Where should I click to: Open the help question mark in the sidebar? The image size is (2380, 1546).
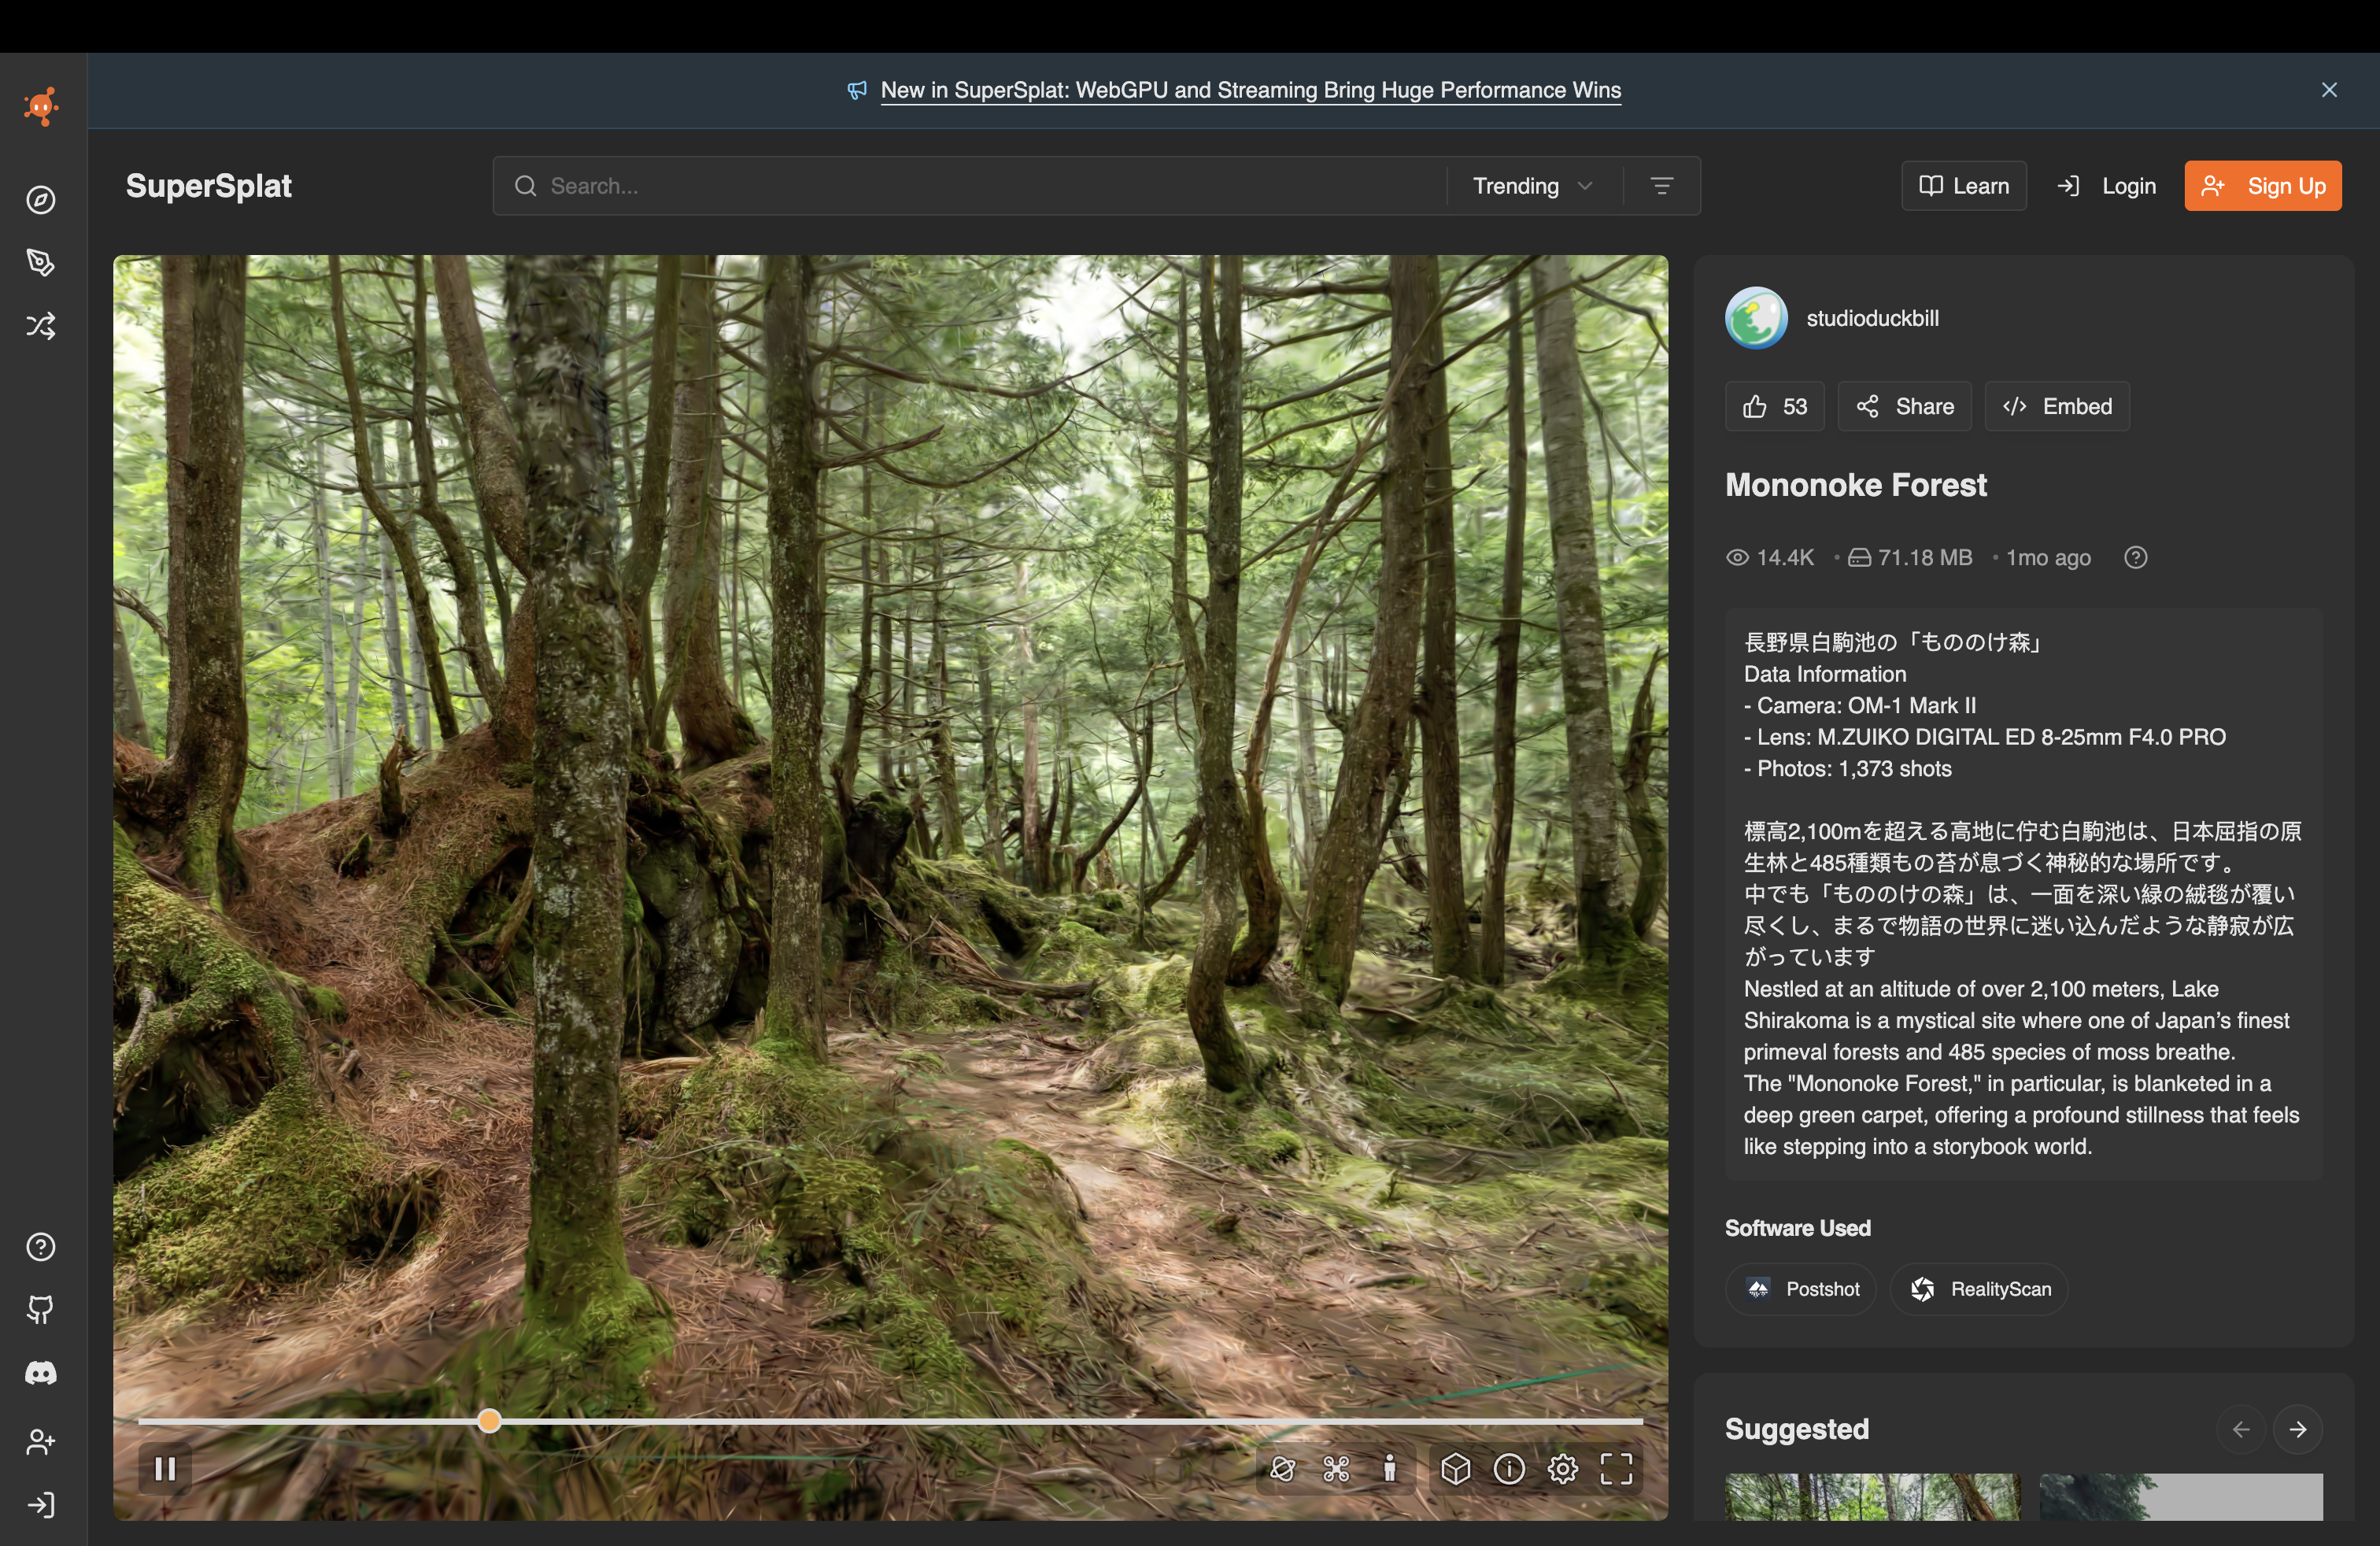41,1247
